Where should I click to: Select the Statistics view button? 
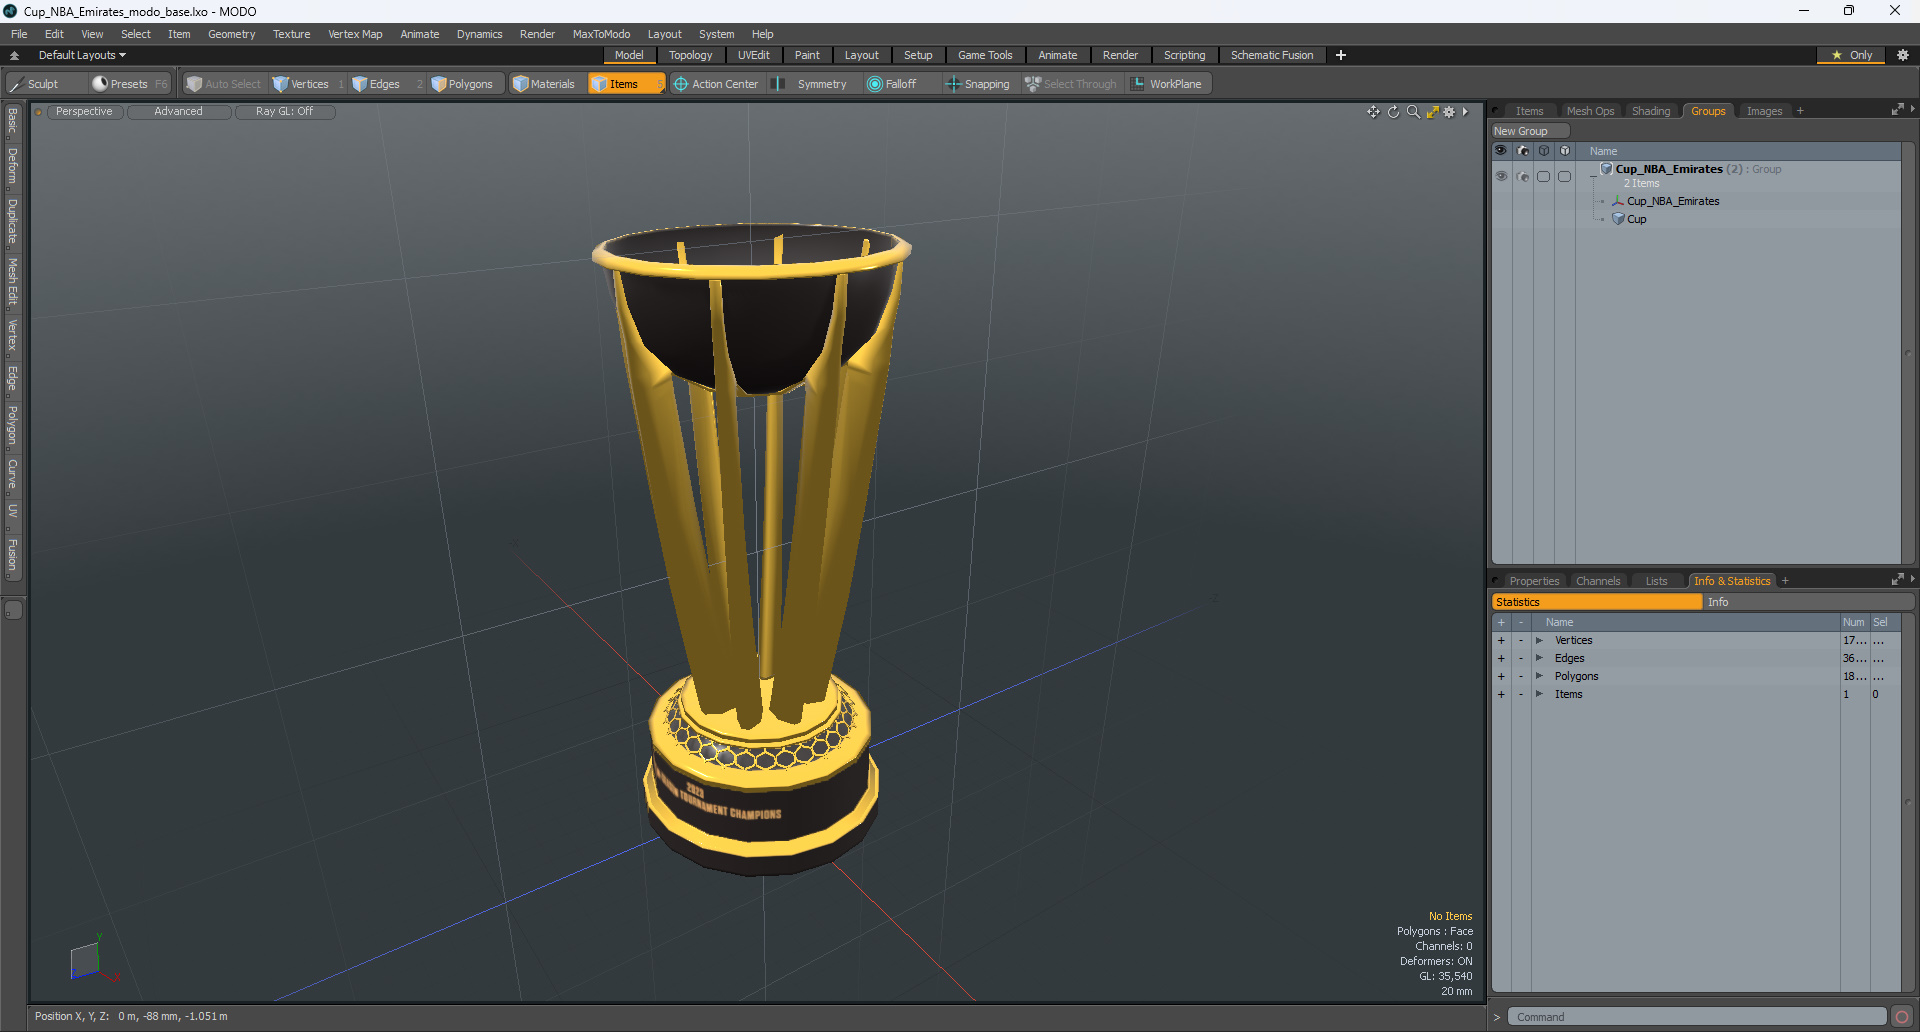pyautogui.click(x=1597, y=602)
